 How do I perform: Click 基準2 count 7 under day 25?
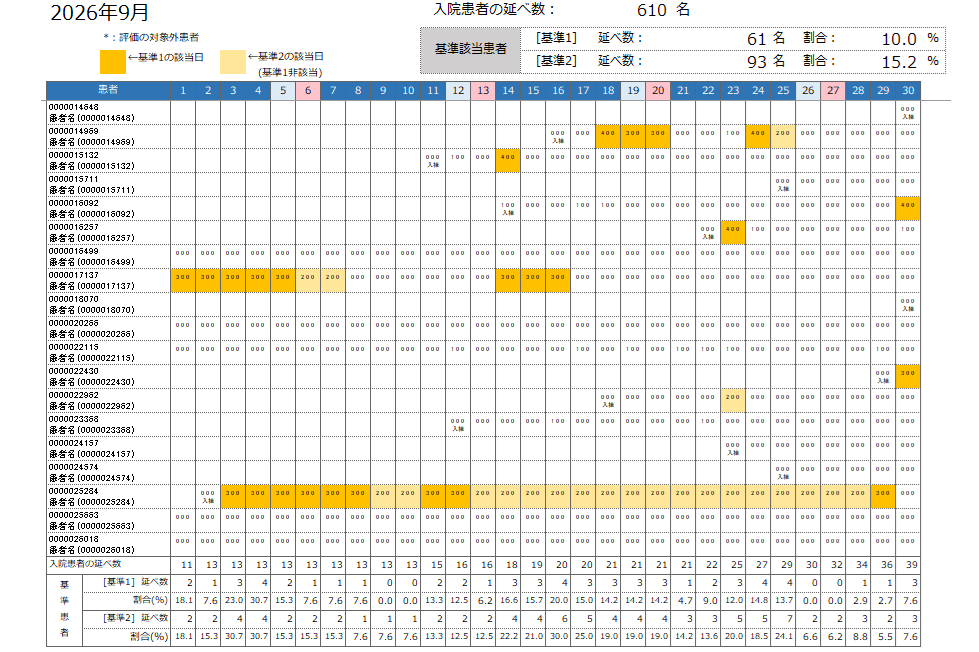[790, 618]
